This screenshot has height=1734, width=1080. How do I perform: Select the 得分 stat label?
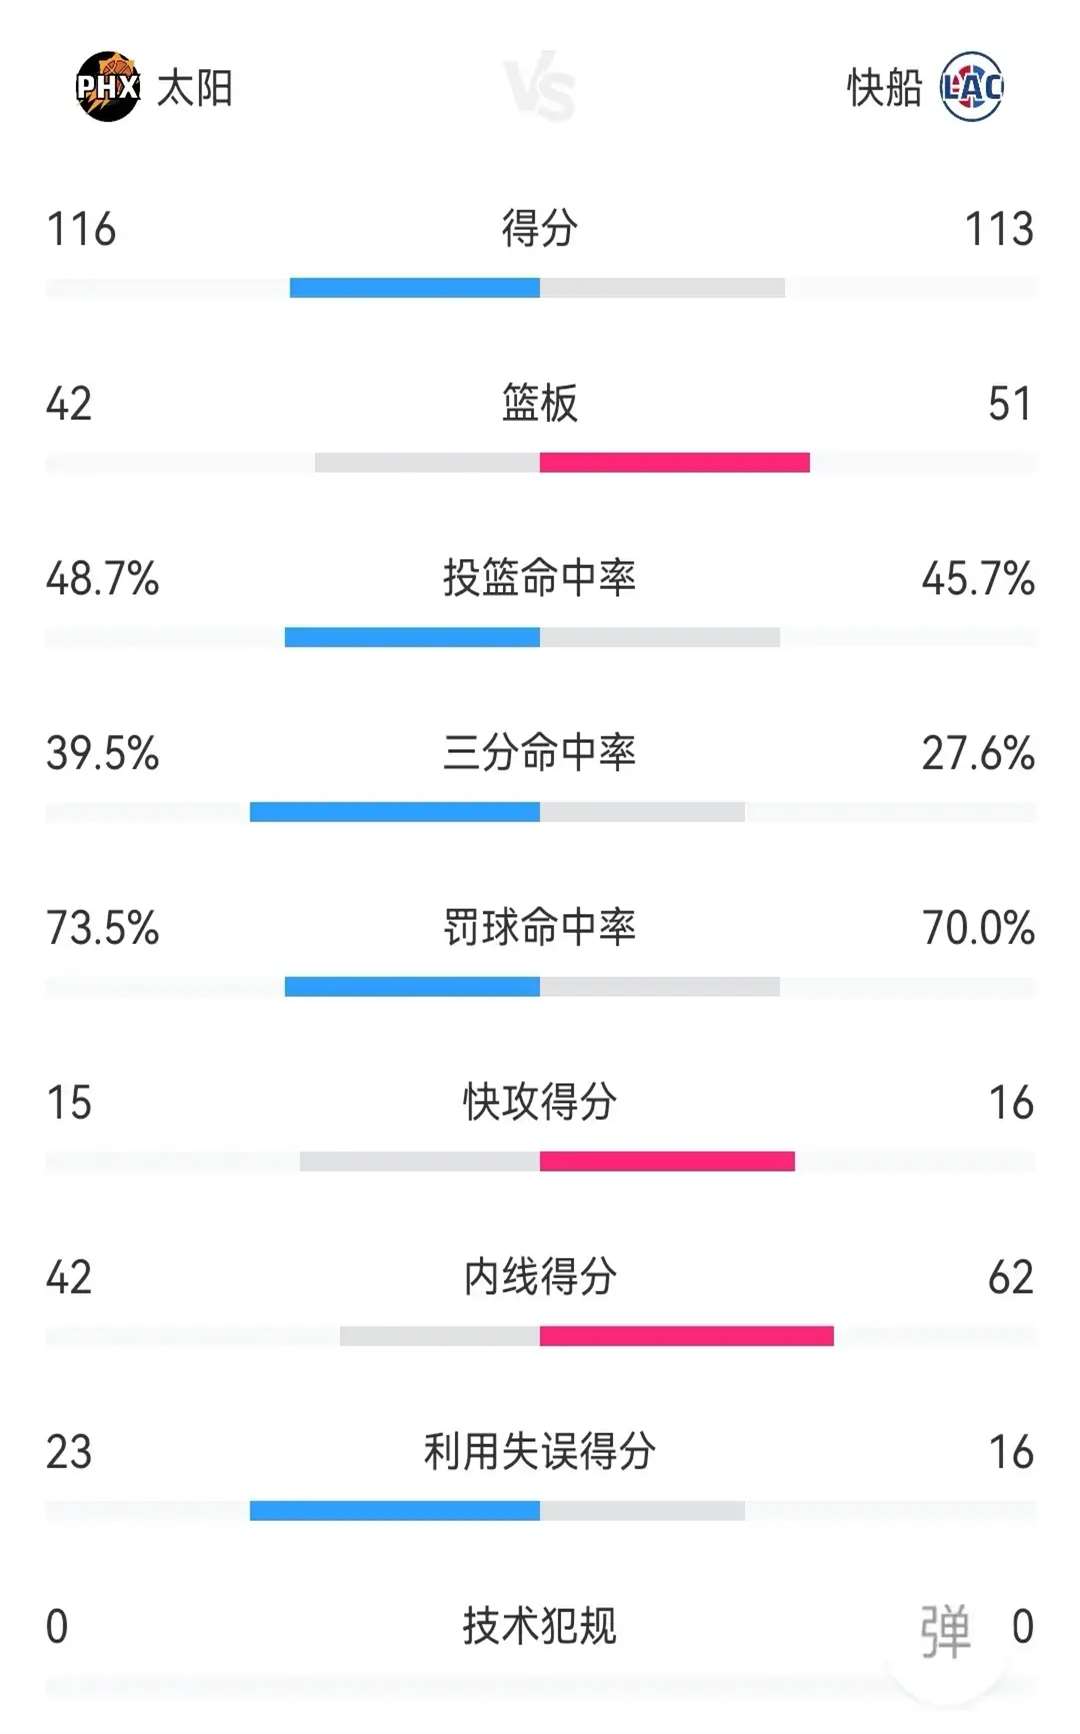pos(540,228)
